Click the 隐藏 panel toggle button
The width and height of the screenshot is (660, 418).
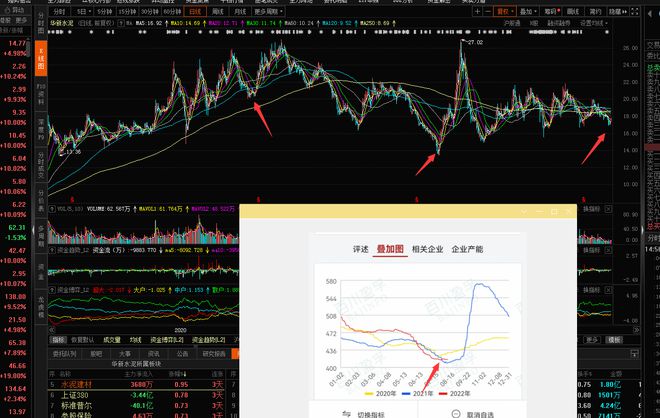pyautogui.click(x=617, y=12)
